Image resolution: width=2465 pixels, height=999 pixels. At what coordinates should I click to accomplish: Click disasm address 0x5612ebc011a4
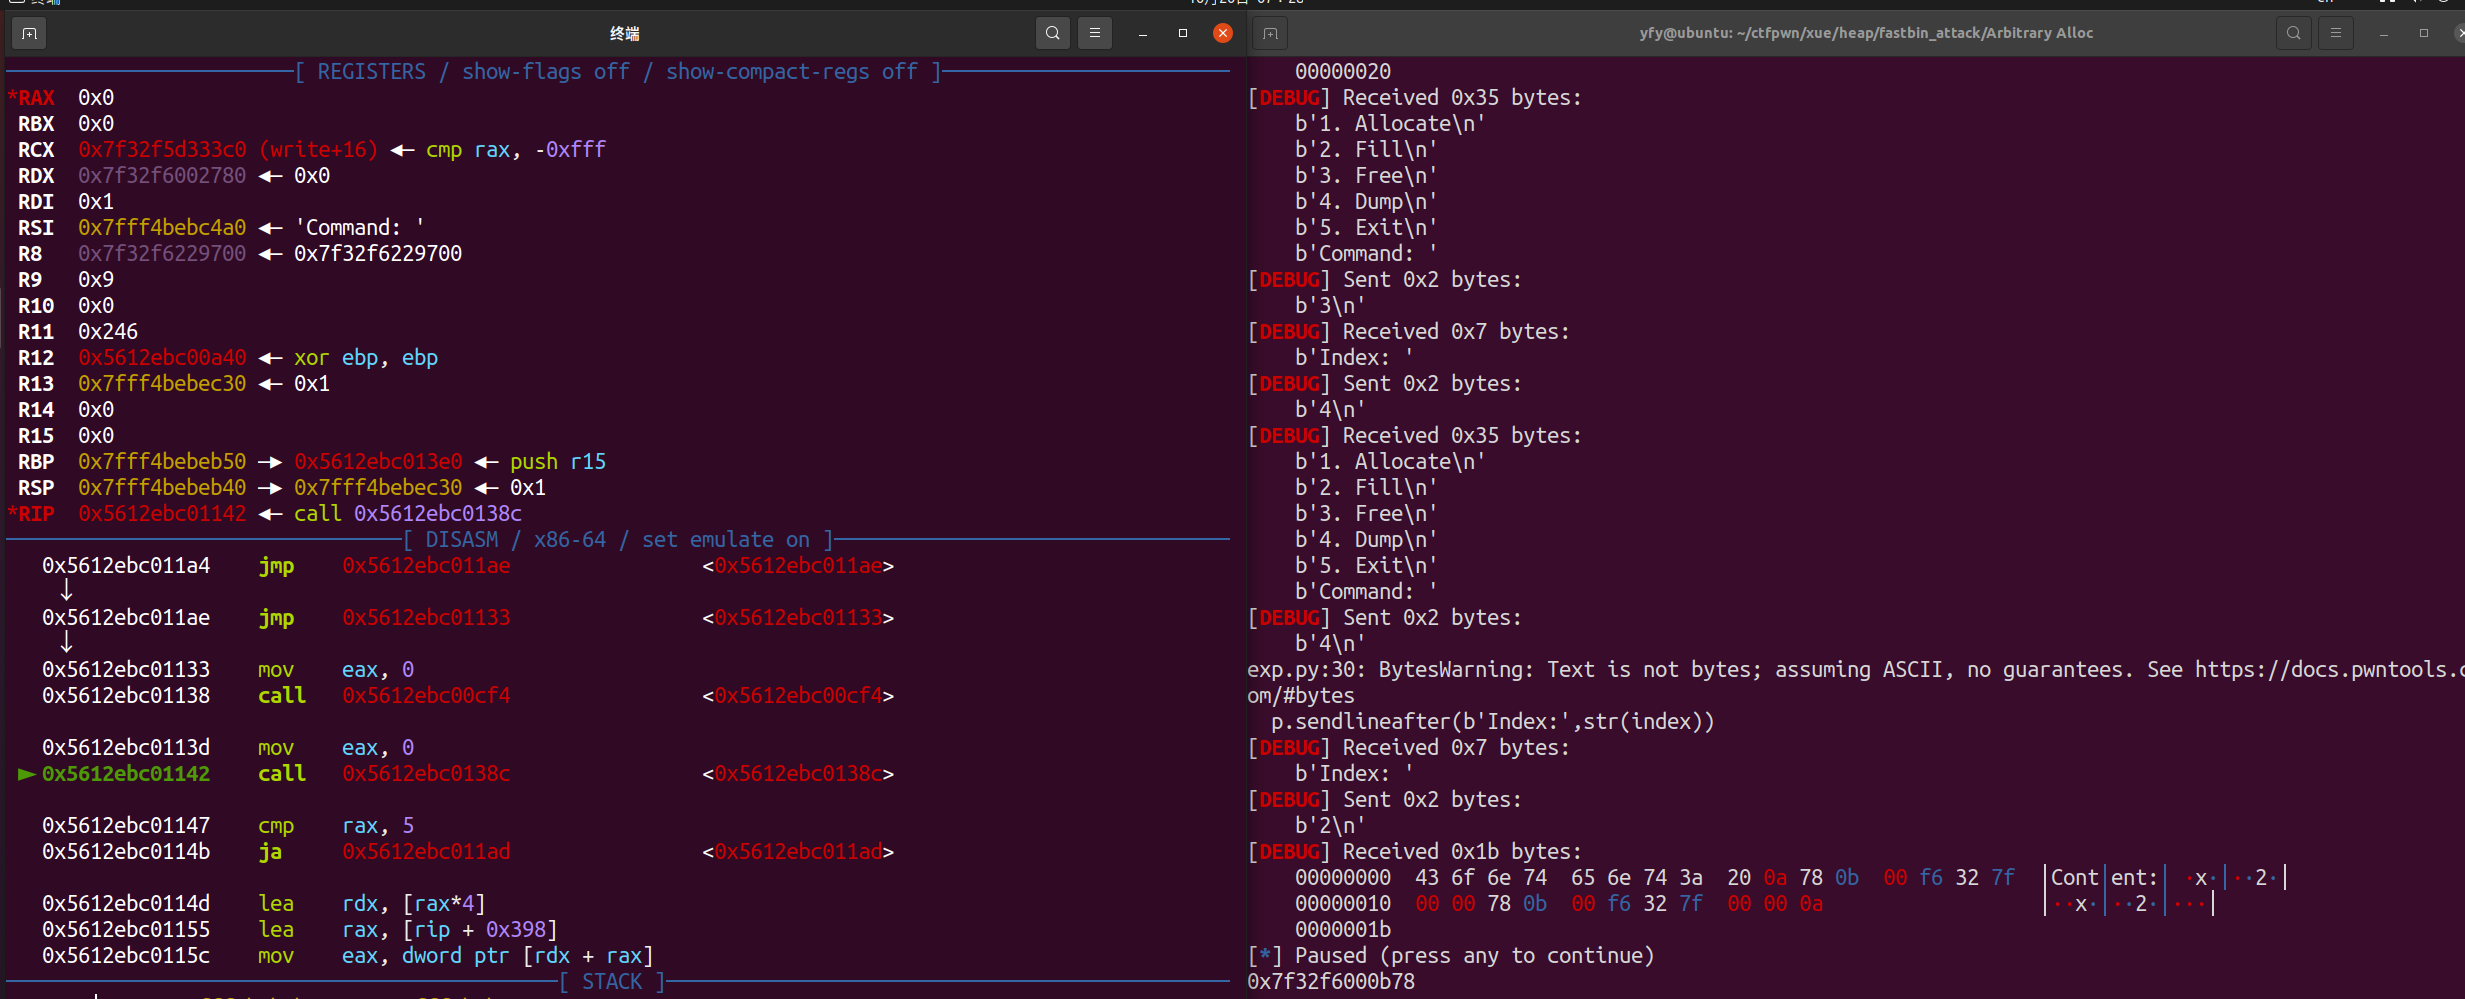pos(126,566)
